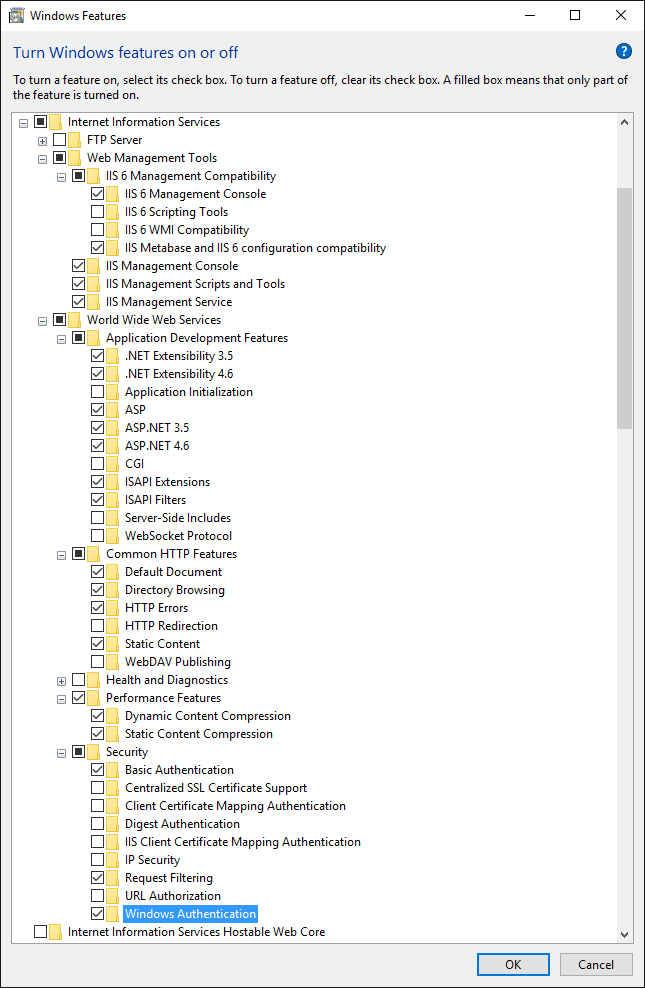Click the Windows Features title bar icon

[16, 16]
